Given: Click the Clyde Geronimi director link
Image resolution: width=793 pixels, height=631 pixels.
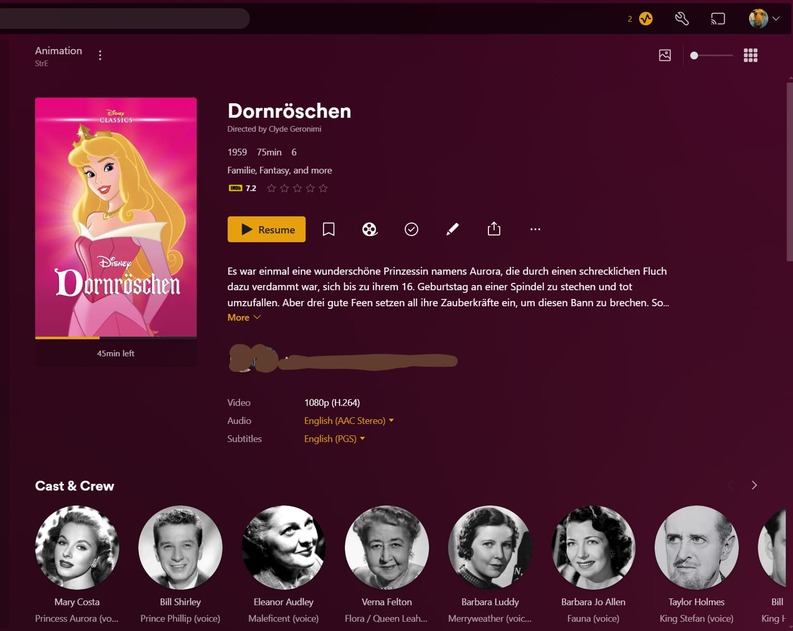Looking at the screenshot, I should coord(295,129).
